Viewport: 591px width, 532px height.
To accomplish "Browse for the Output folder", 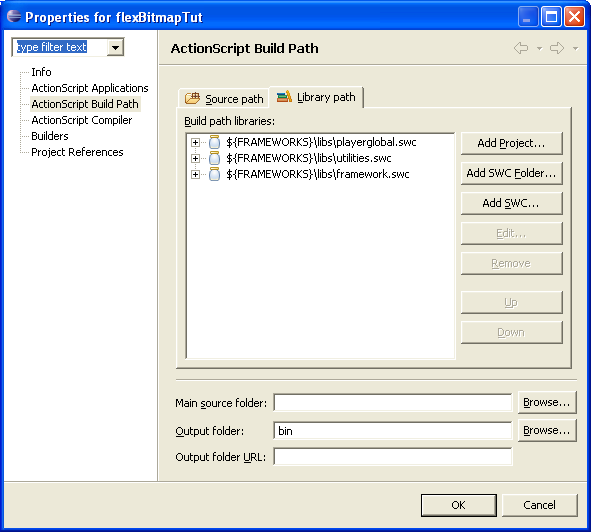I will click(x=547, y=430).
